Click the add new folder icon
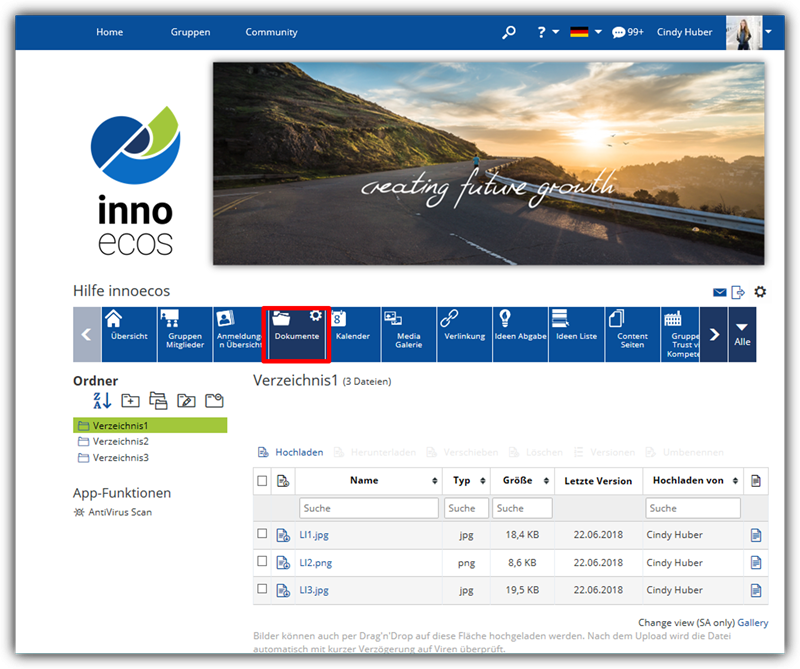Viewport: 800px width, 669px height. (x=130, y=400)
